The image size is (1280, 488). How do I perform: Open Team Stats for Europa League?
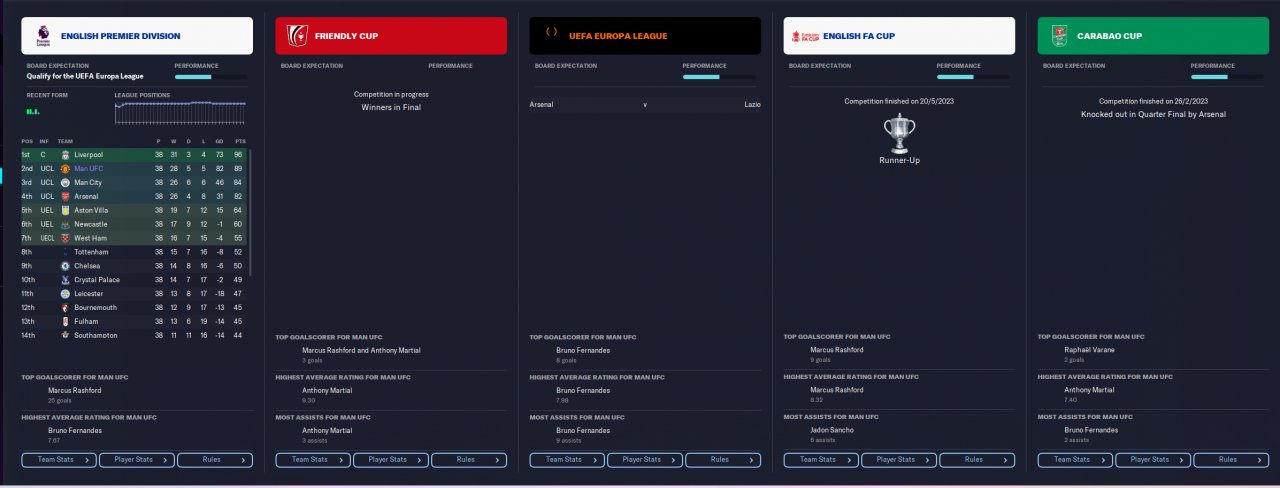567,460
